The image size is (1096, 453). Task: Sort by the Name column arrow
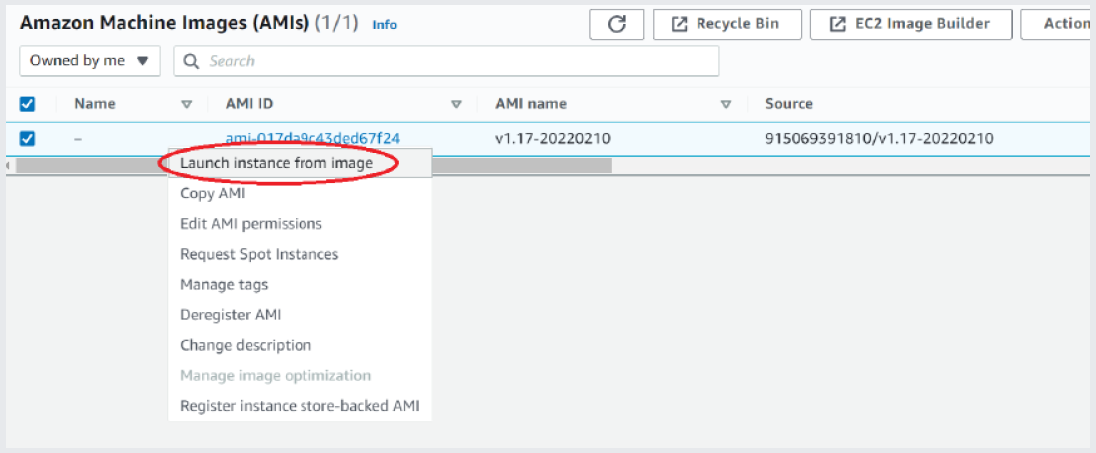[186, 104]
